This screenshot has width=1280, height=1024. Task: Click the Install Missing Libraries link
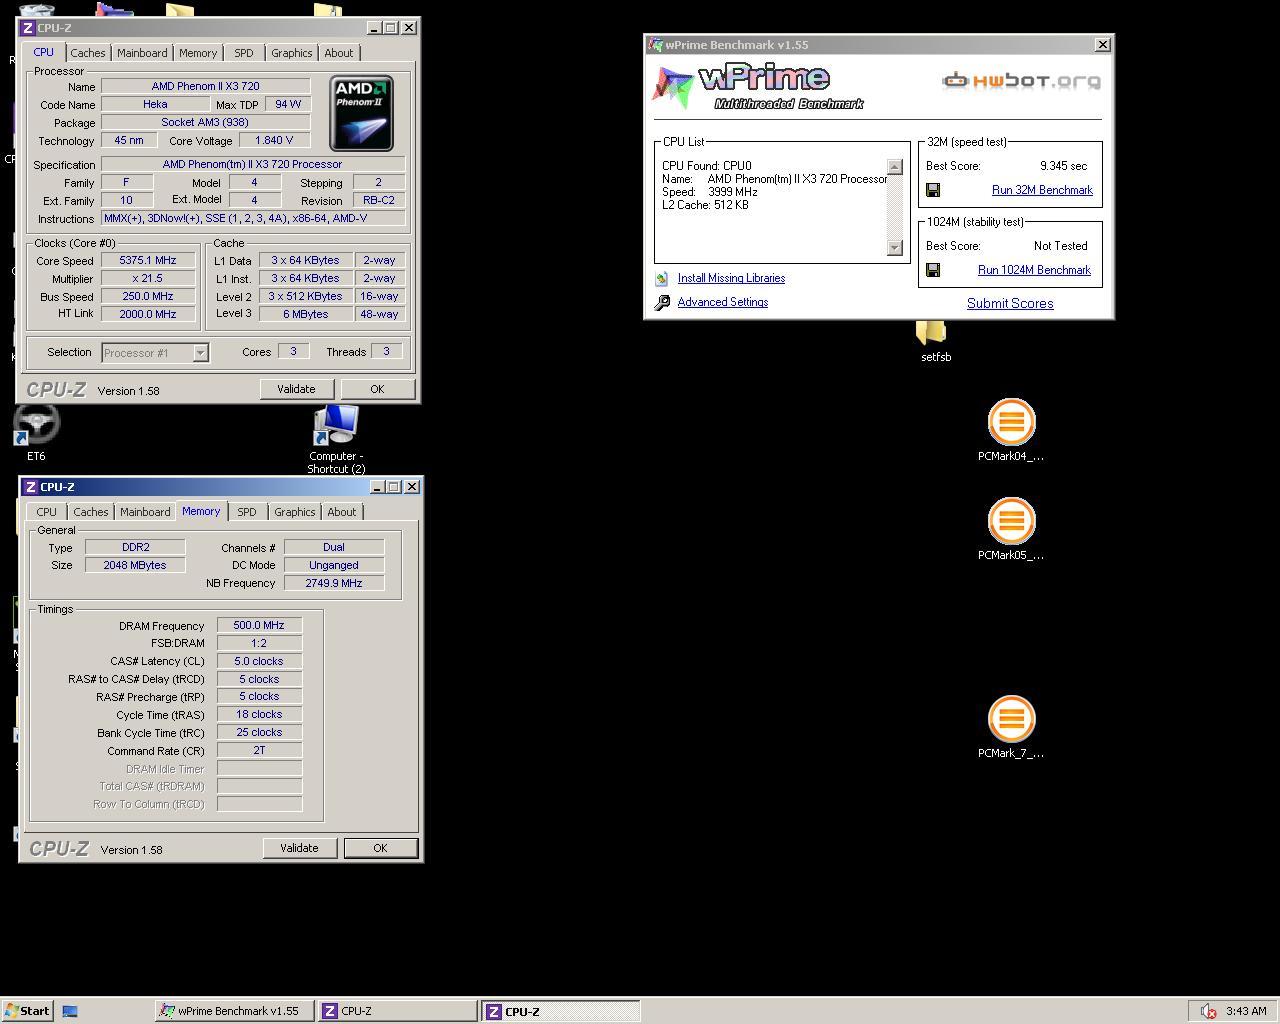[x=731, y=278]
